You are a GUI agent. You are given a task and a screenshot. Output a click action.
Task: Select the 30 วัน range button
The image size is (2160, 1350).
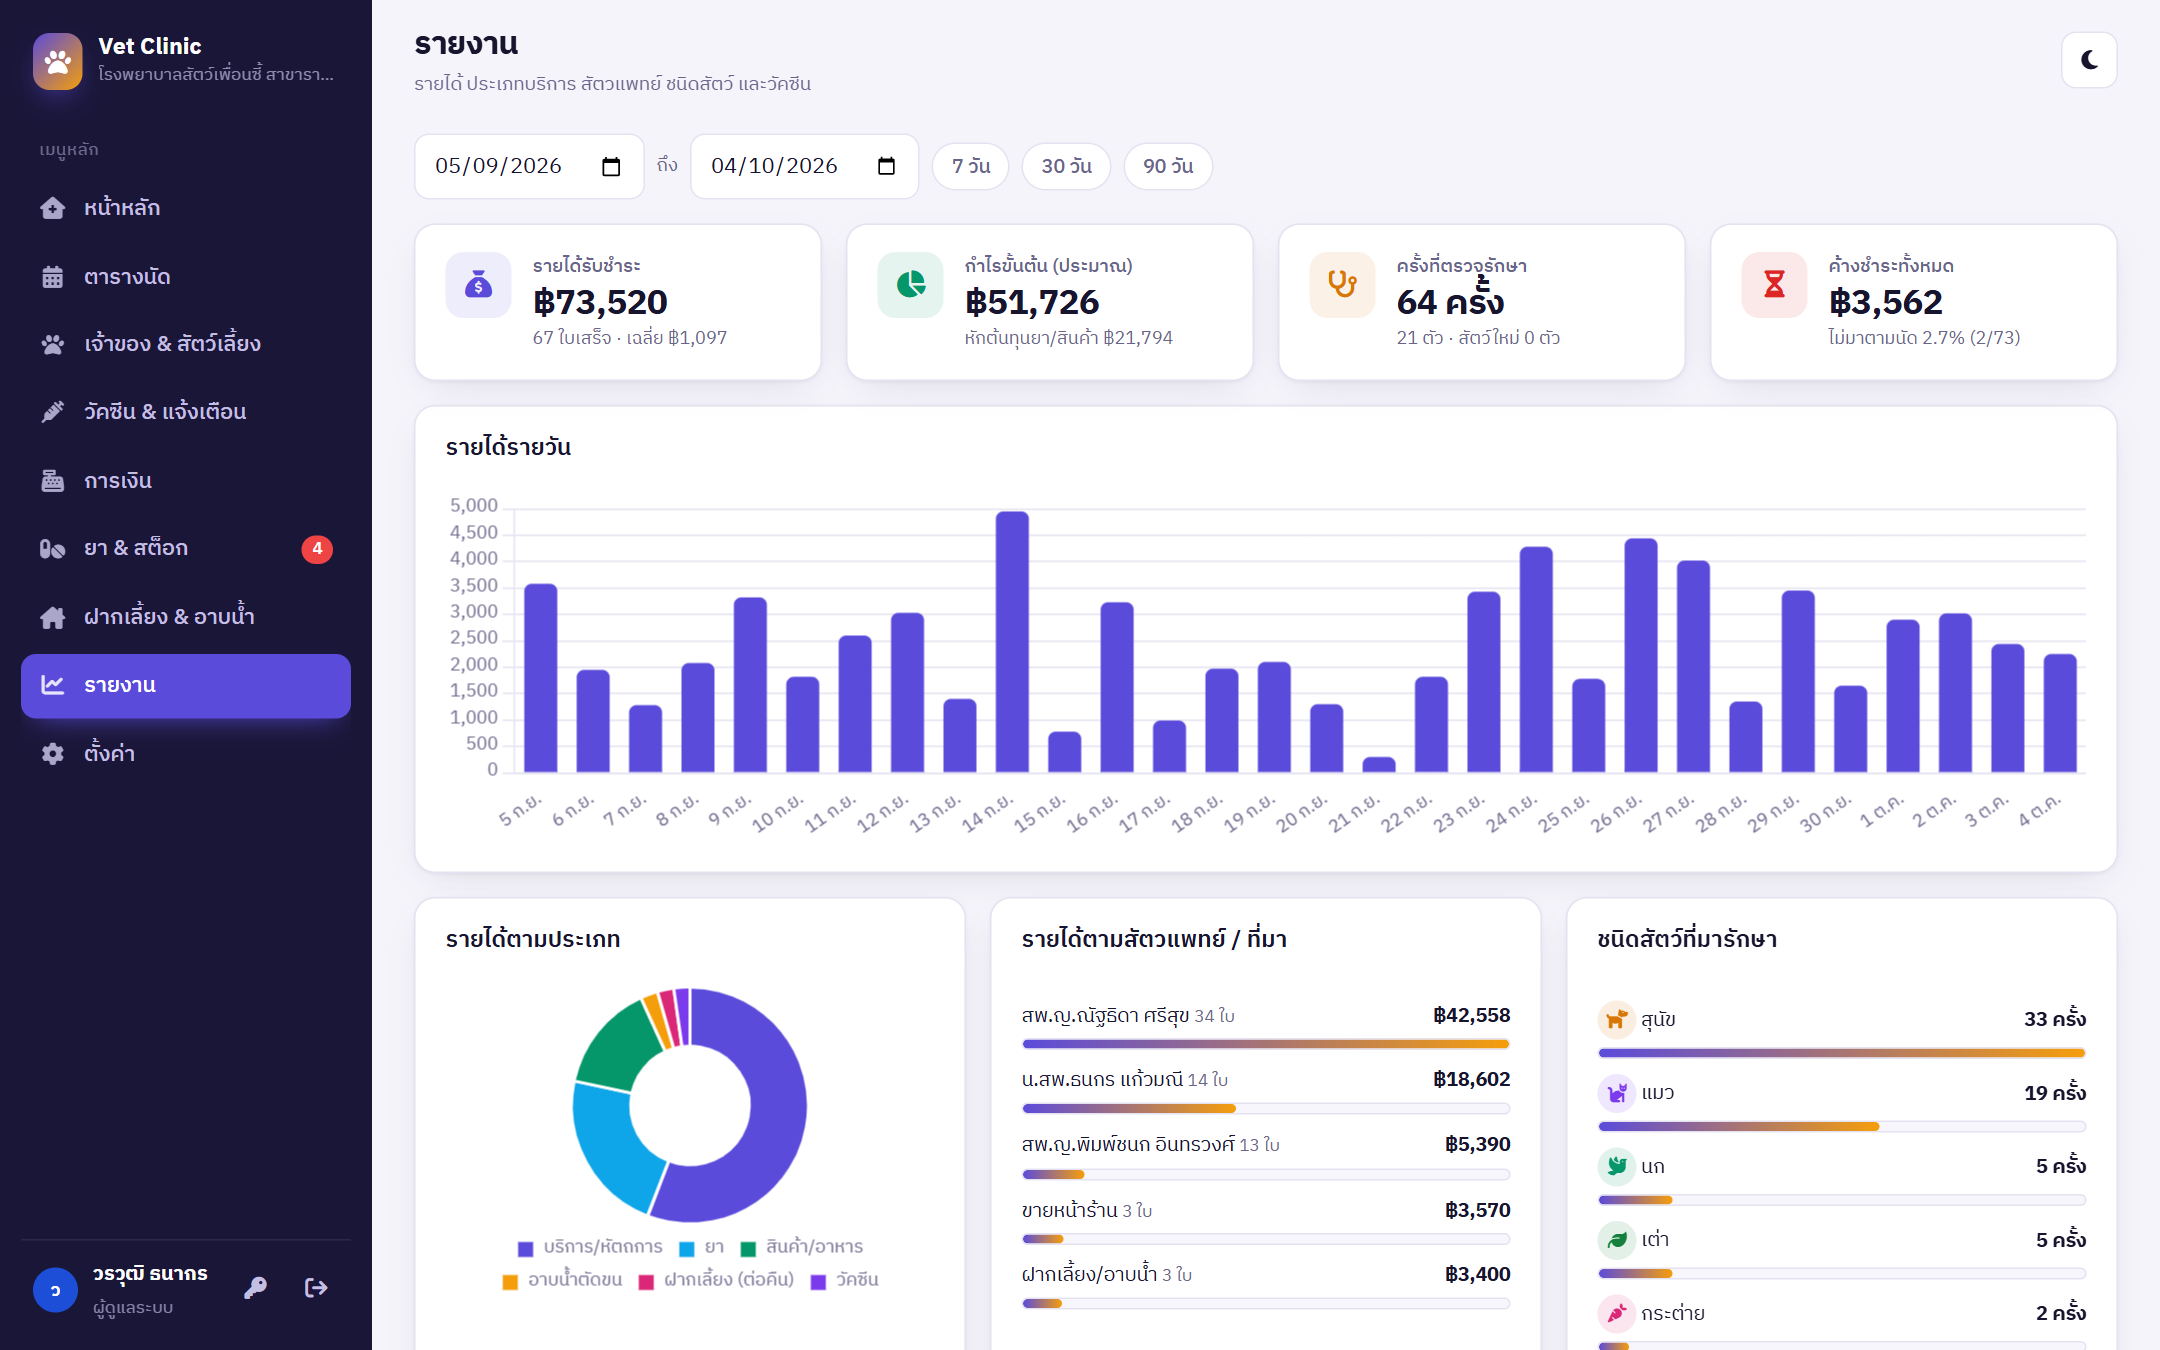(1066, 166)
